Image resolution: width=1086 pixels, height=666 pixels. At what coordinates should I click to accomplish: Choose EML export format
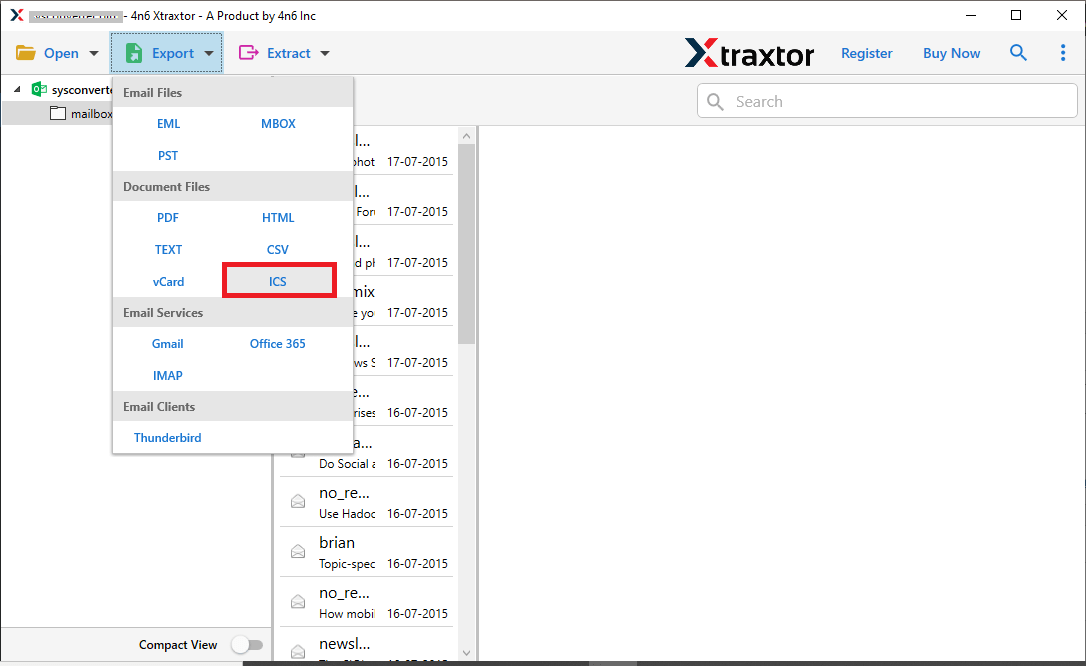pos(168,123)
